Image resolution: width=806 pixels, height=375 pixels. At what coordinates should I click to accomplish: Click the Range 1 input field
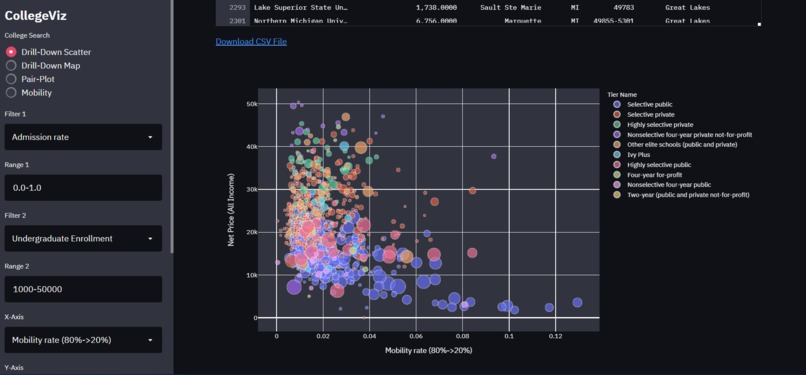point(83,188)
